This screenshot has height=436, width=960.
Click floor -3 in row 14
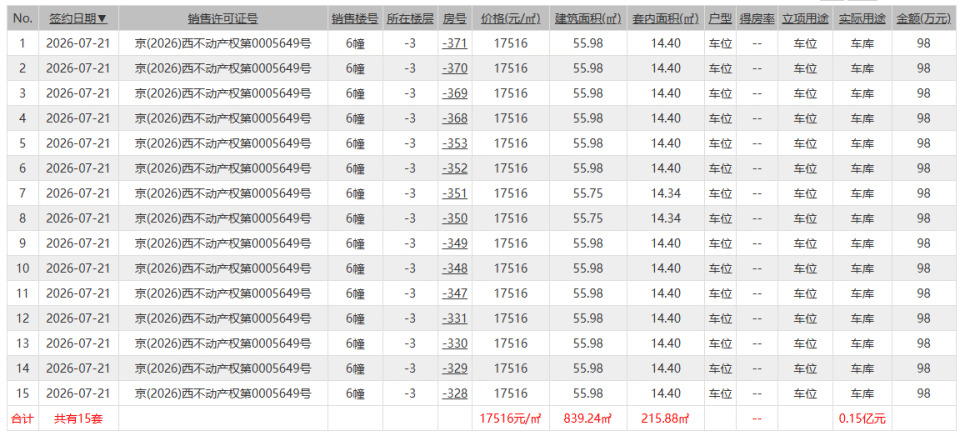pyautogui.click(x=410, y=368)
